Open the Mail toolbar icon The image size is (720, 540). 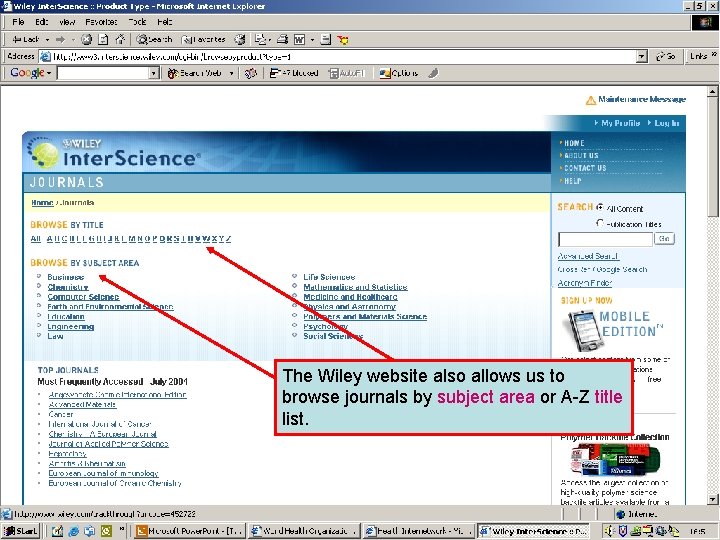(260, 39)
